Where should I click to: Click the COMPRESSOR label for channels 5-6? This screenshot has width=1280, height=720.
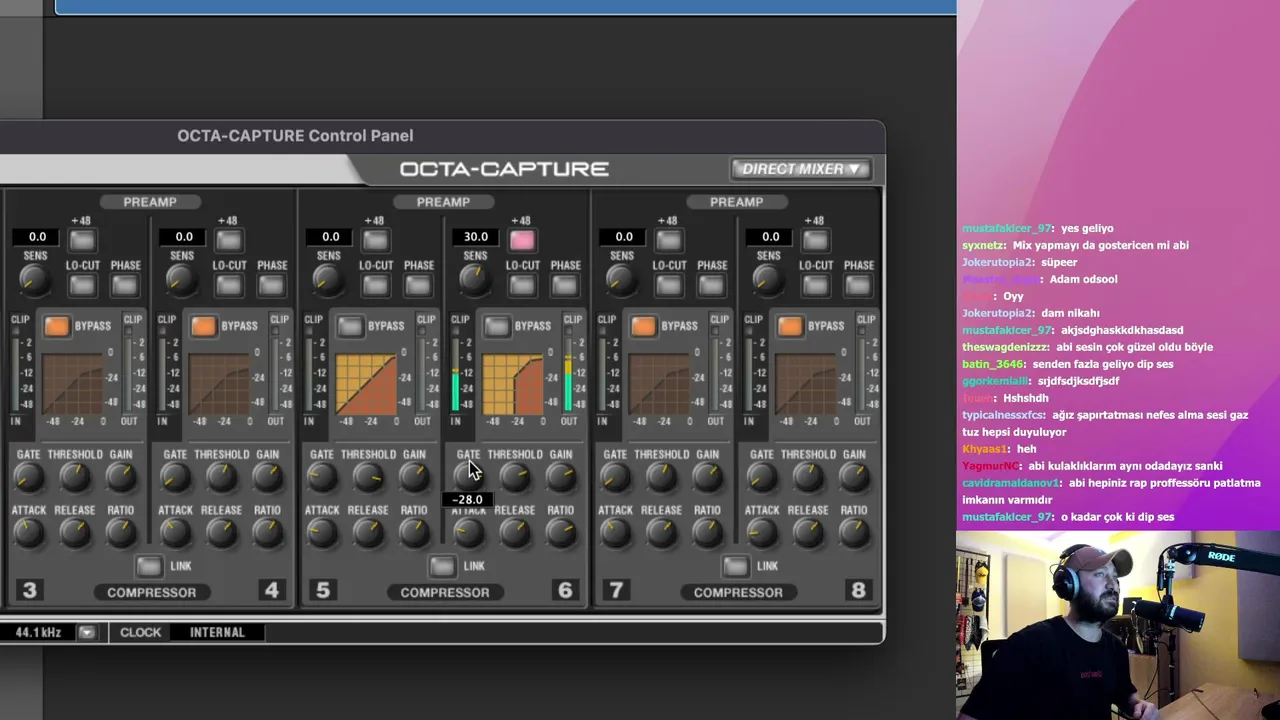tap(445, 592)
